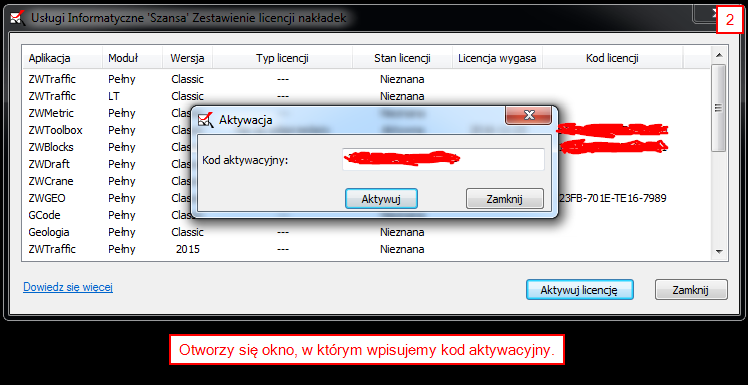Image resolution: width=748 pixels, height=385 pixels.
Task: Sort by Moduł column header
Action: (132, 58)
